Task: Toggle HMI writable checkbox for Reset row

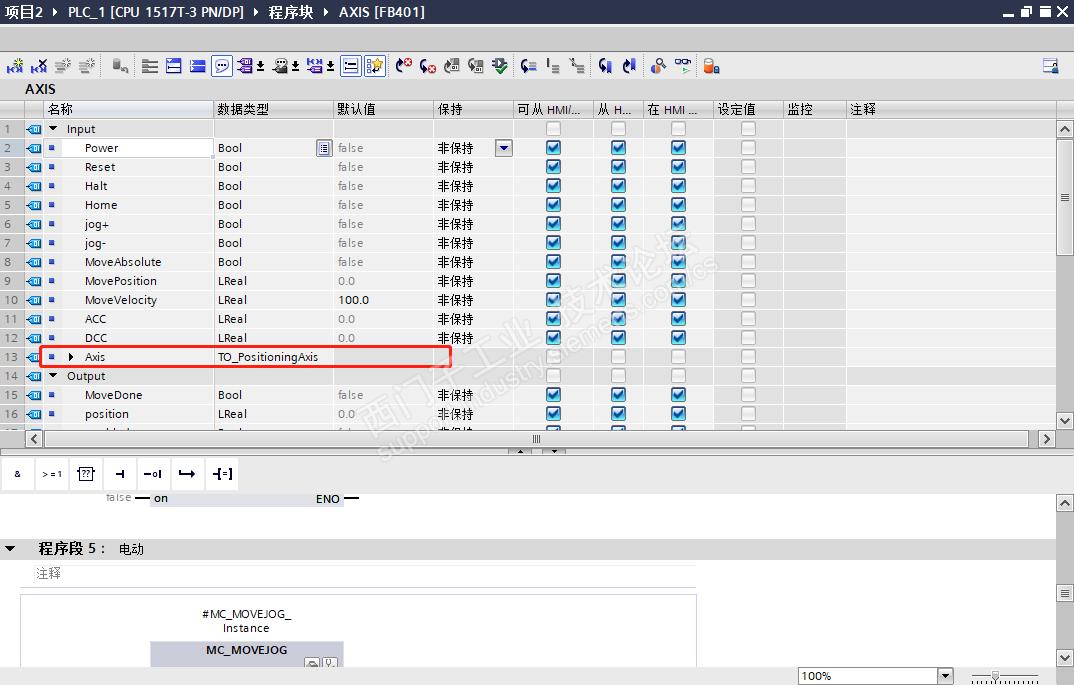Action: click(x=619, y=167)
